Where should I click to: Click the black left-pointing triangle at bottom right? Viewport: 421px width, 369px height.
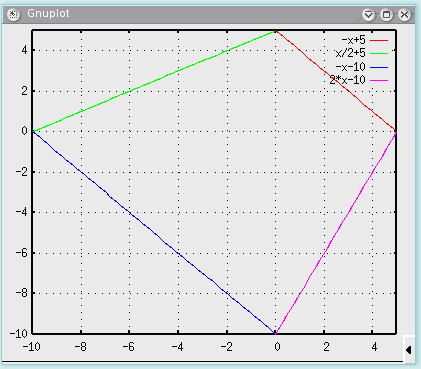[409, 350]
